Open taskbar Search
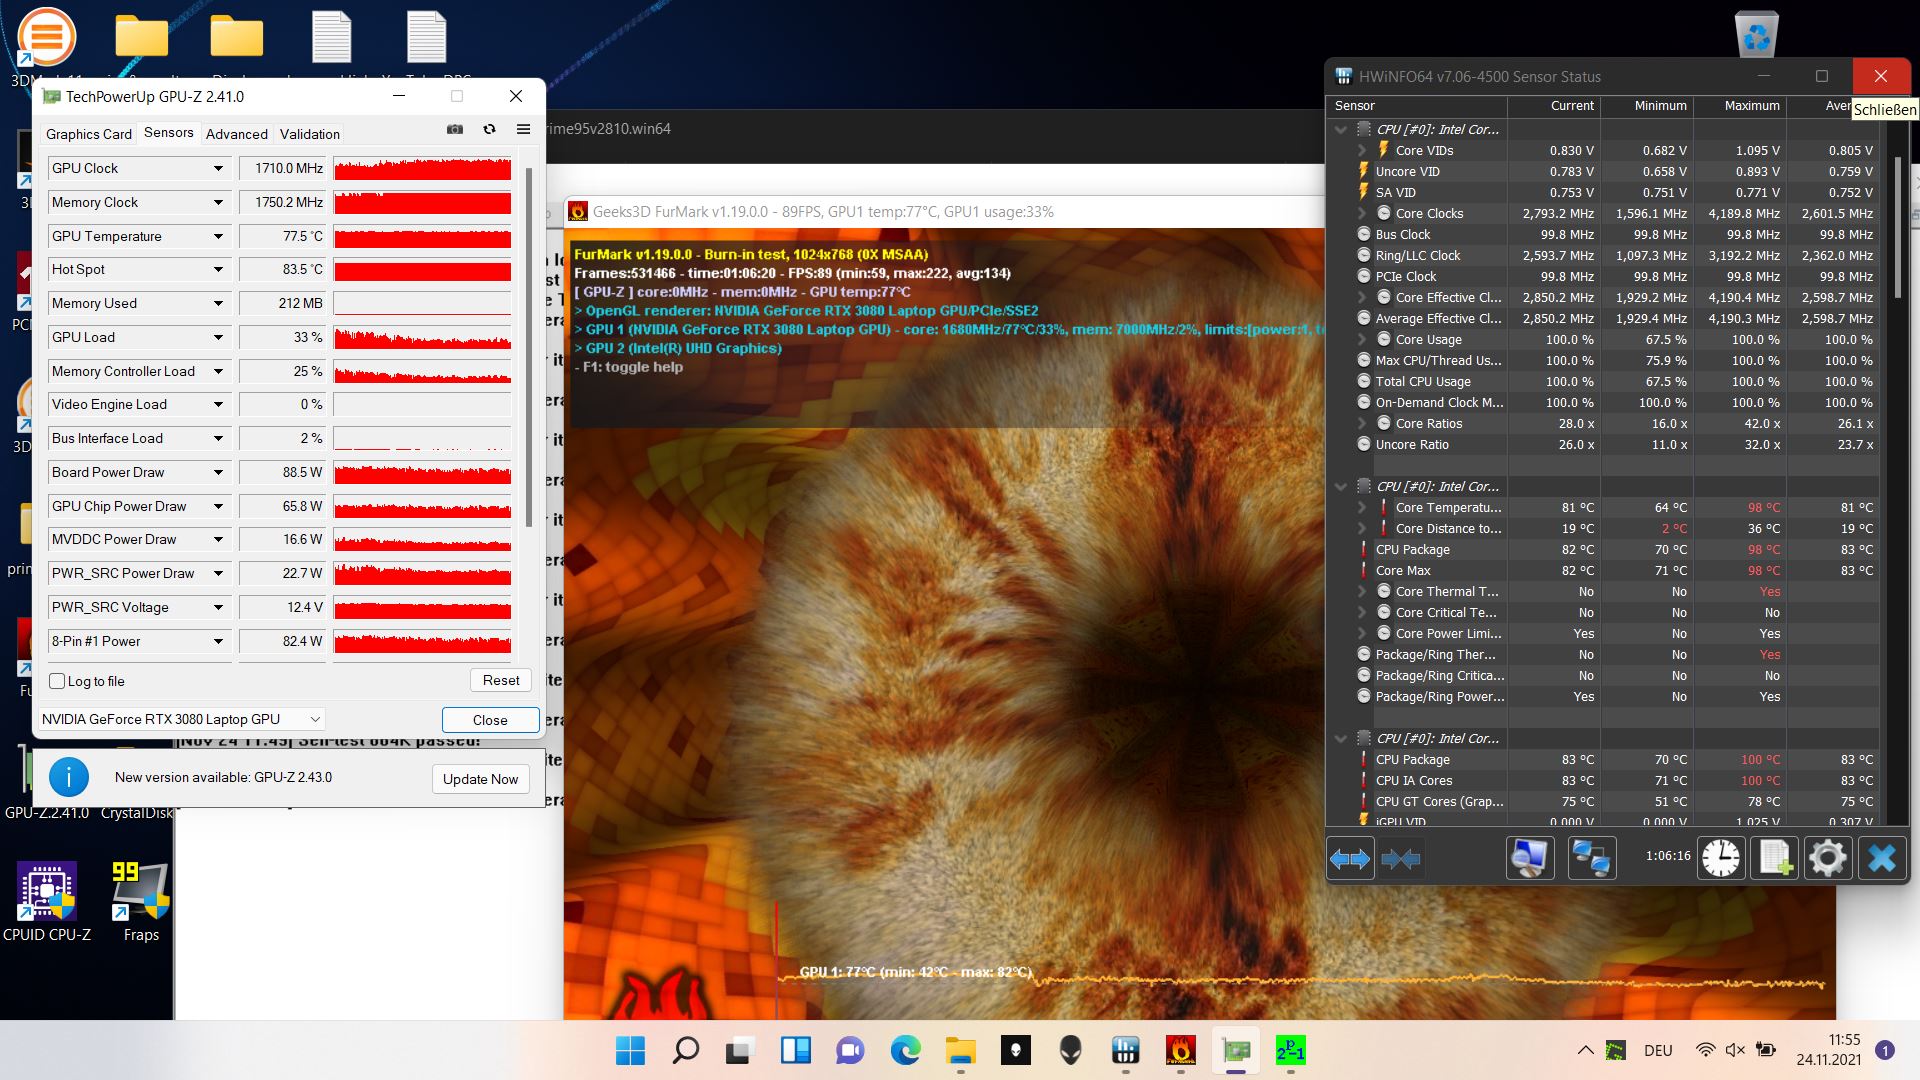This screenshot has height=1080, width=1920. [x=685, y=1051]
